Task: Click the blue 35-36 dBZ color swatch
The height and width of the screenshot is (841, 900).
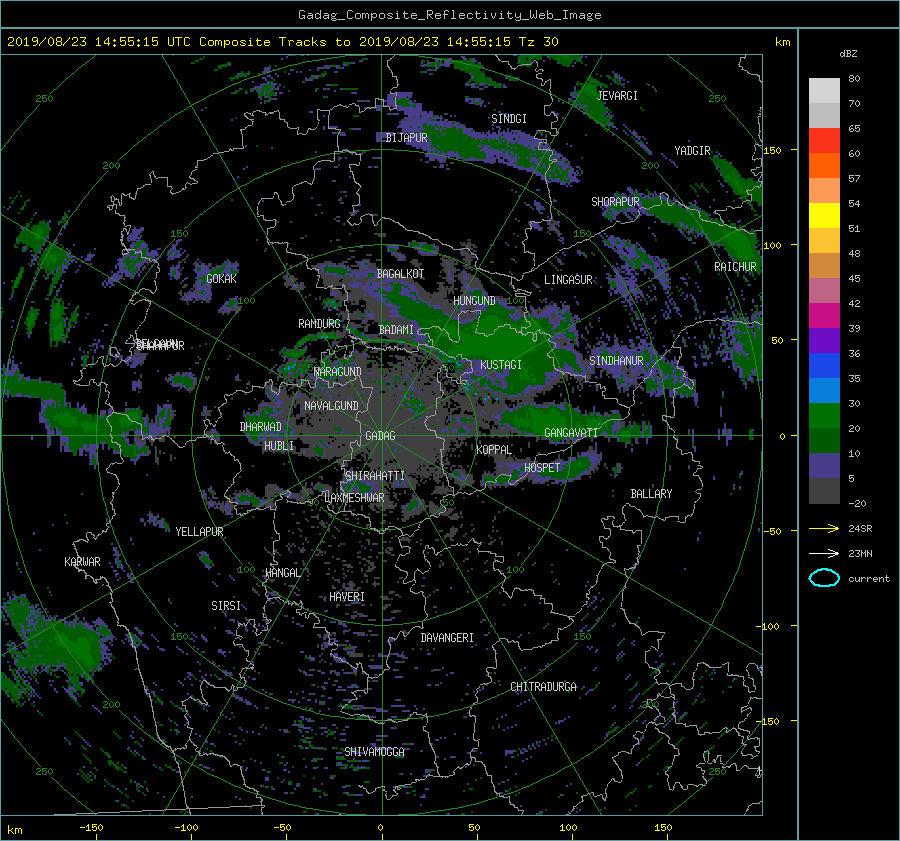Action: [x=824, y=366]
